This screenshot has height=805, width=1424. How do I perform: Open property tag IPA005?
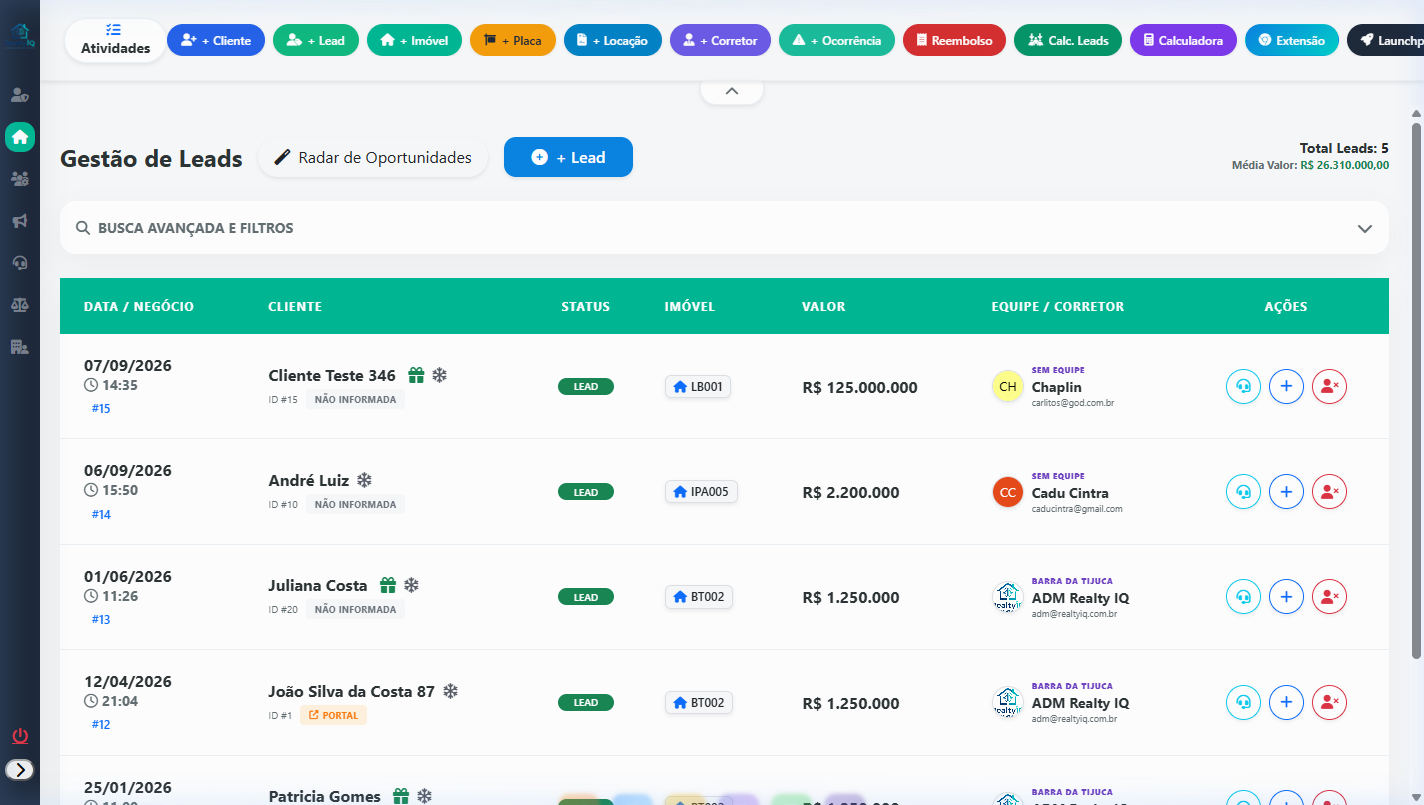701,492
